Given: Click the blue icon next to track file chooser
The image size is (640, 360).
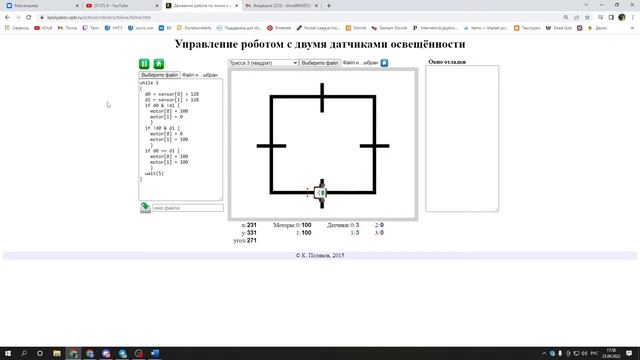Looking at the screenshot, I should 384,63.
